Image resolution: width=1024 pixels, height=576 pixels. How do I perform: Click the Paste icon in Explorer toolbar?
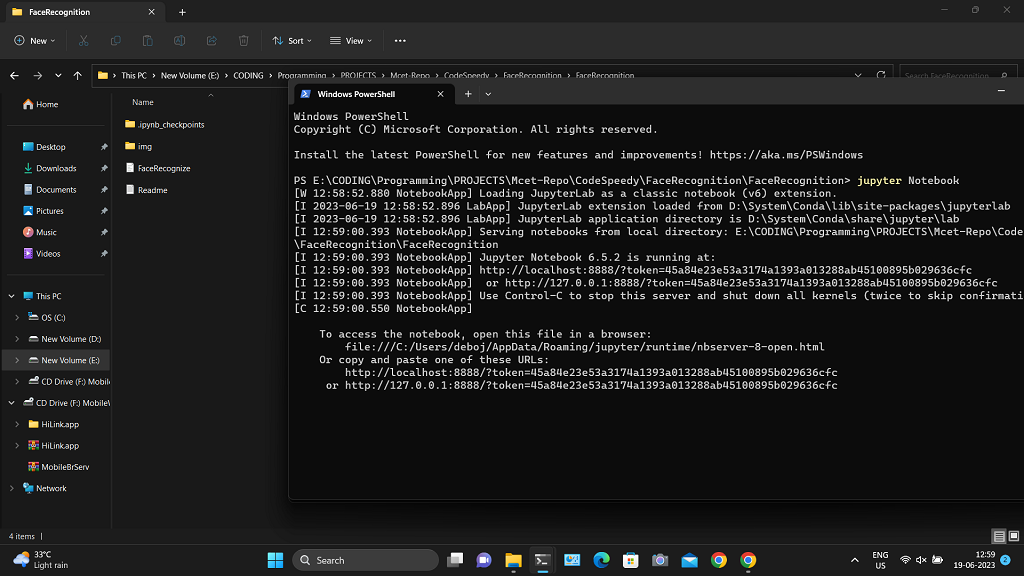(148, 40)
